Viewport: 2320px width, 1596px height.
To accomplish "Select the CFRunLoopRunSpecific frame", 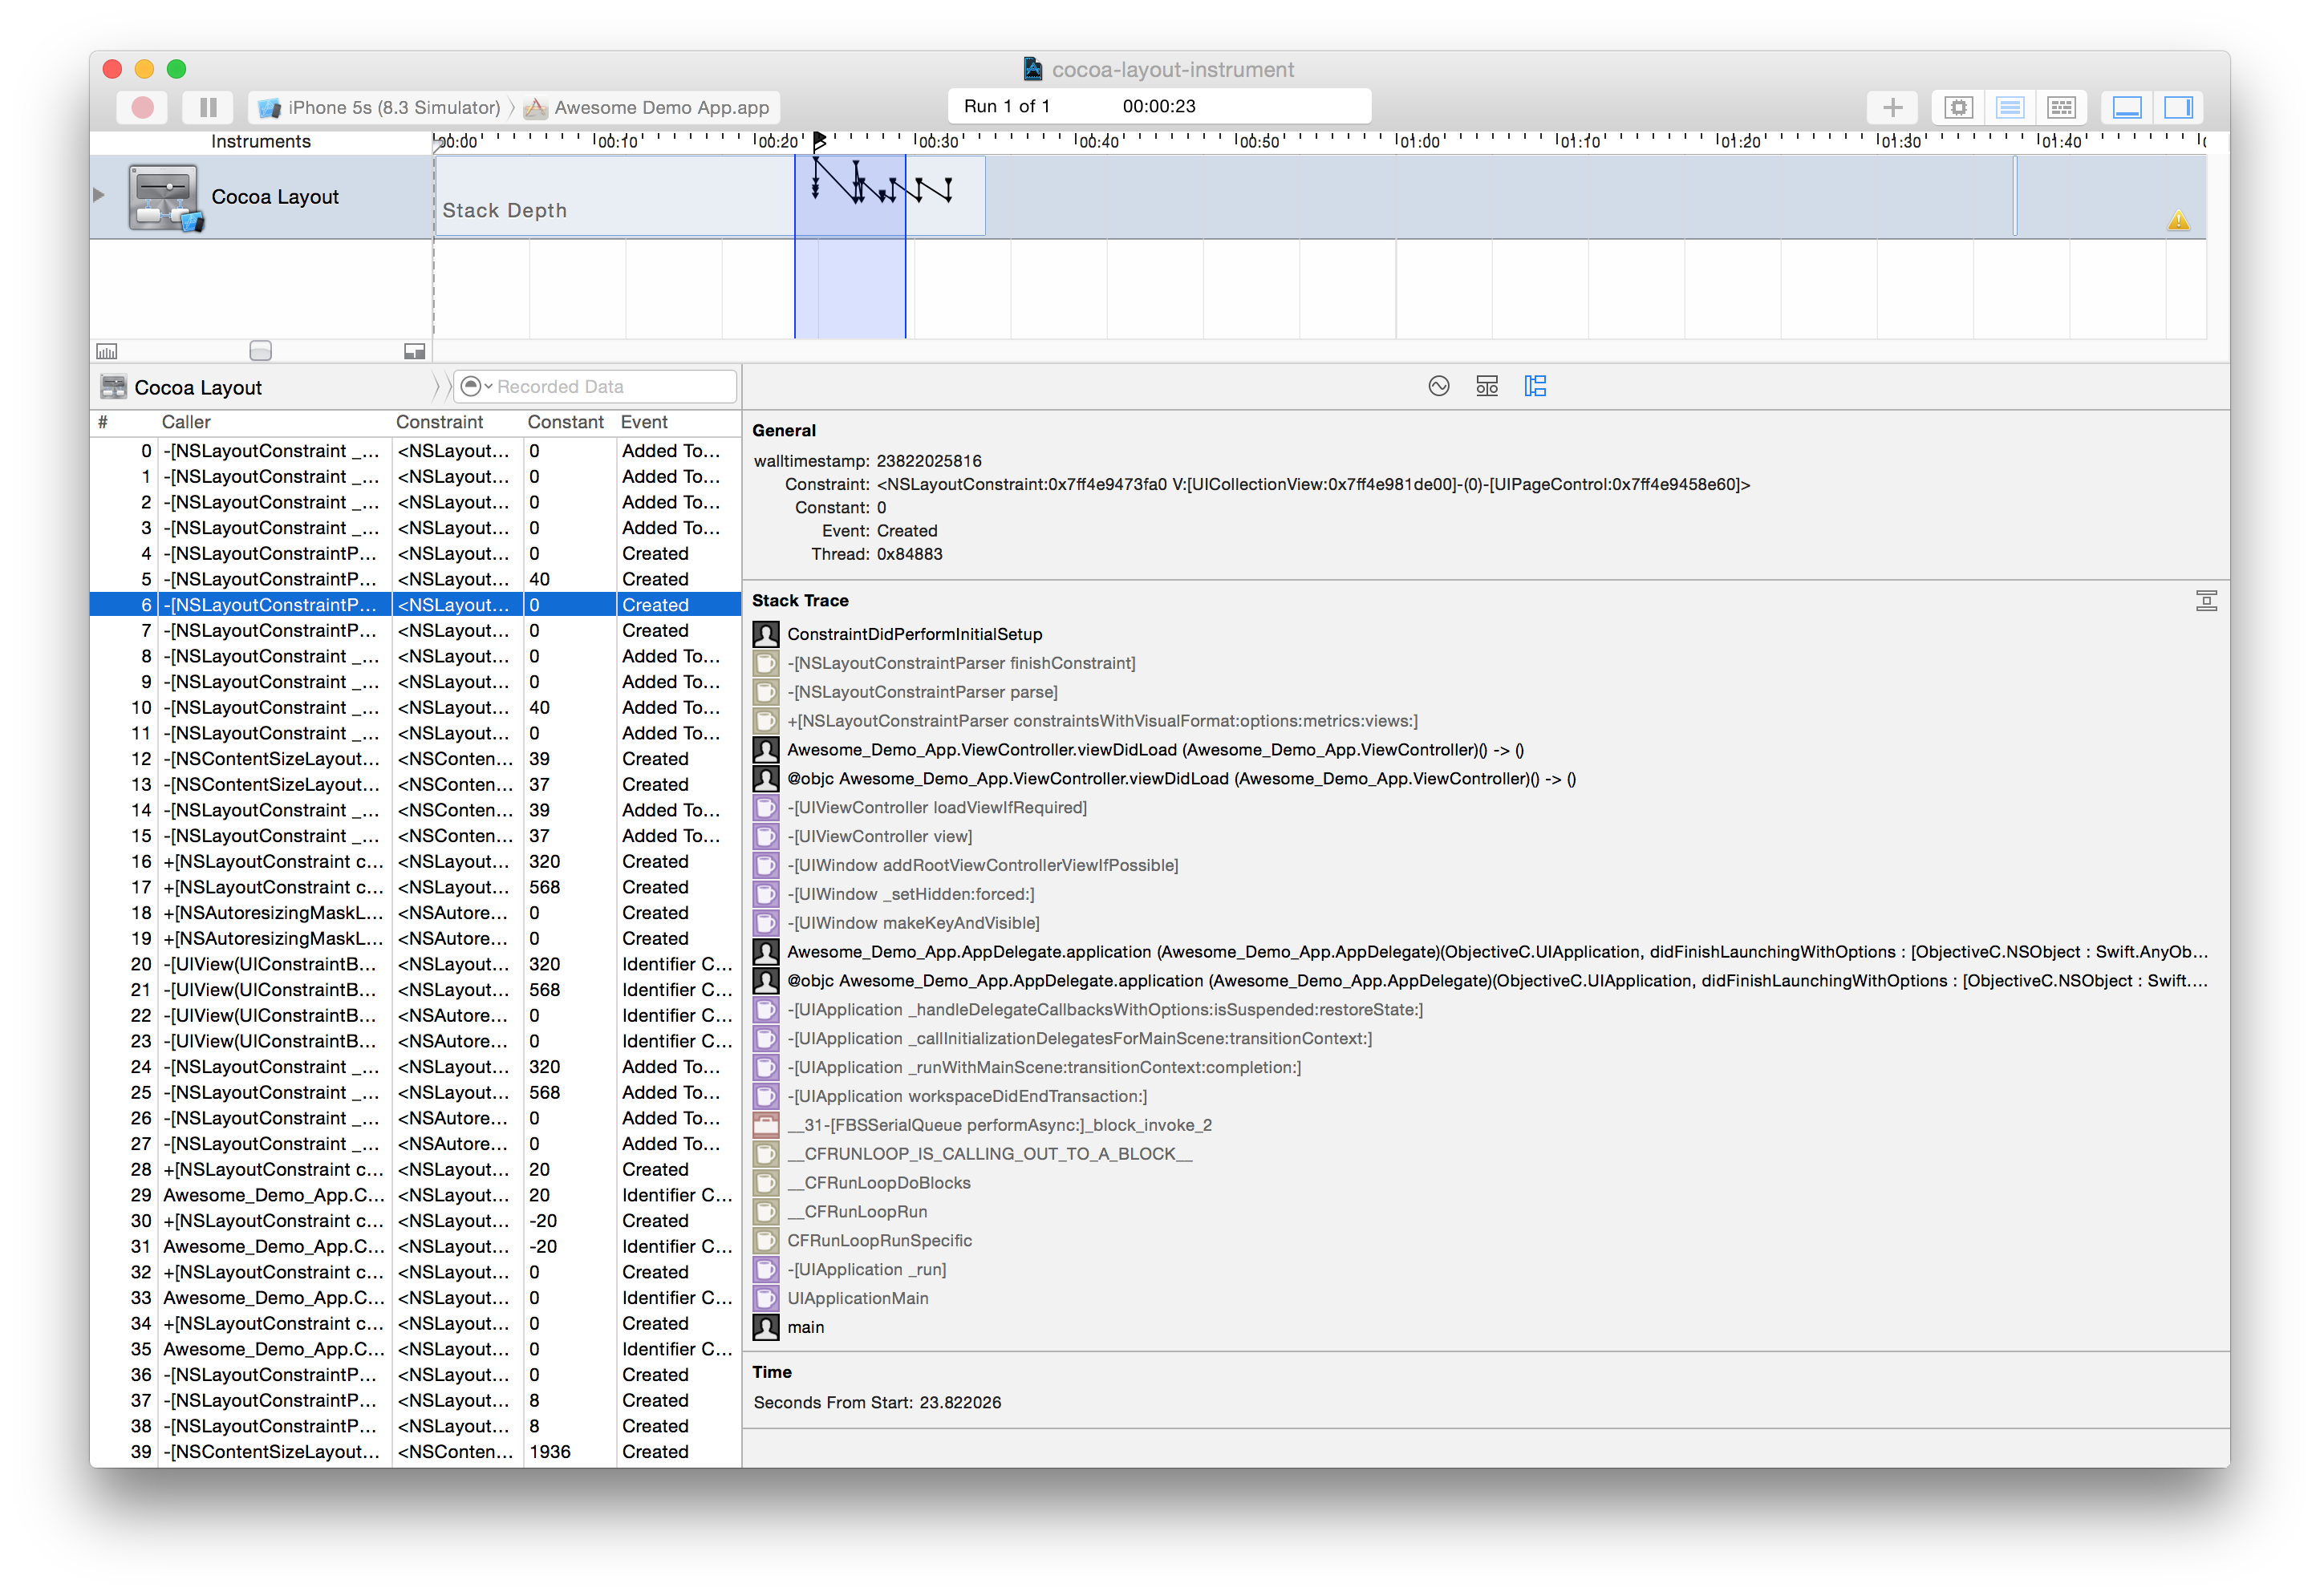I will pyautogui.click(x=879, y=1241).
